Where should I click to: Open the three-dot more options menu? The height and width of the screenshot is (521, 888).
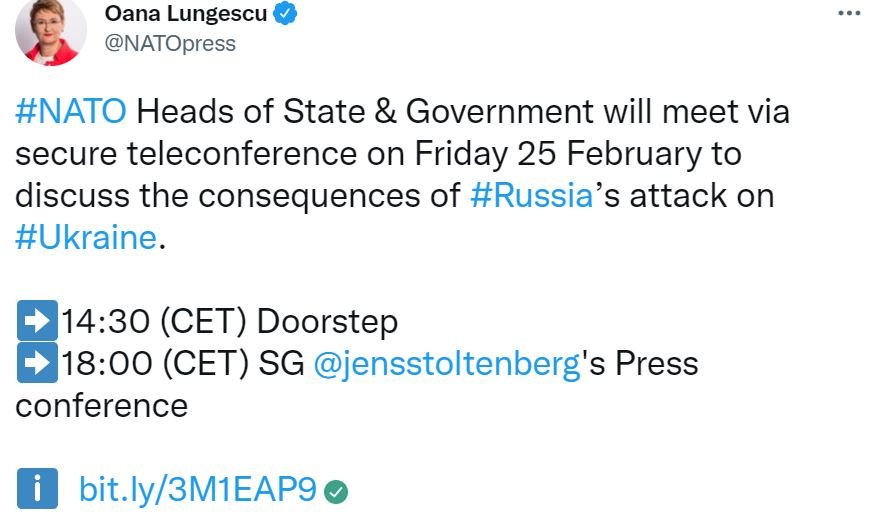(x=848, y=14)
